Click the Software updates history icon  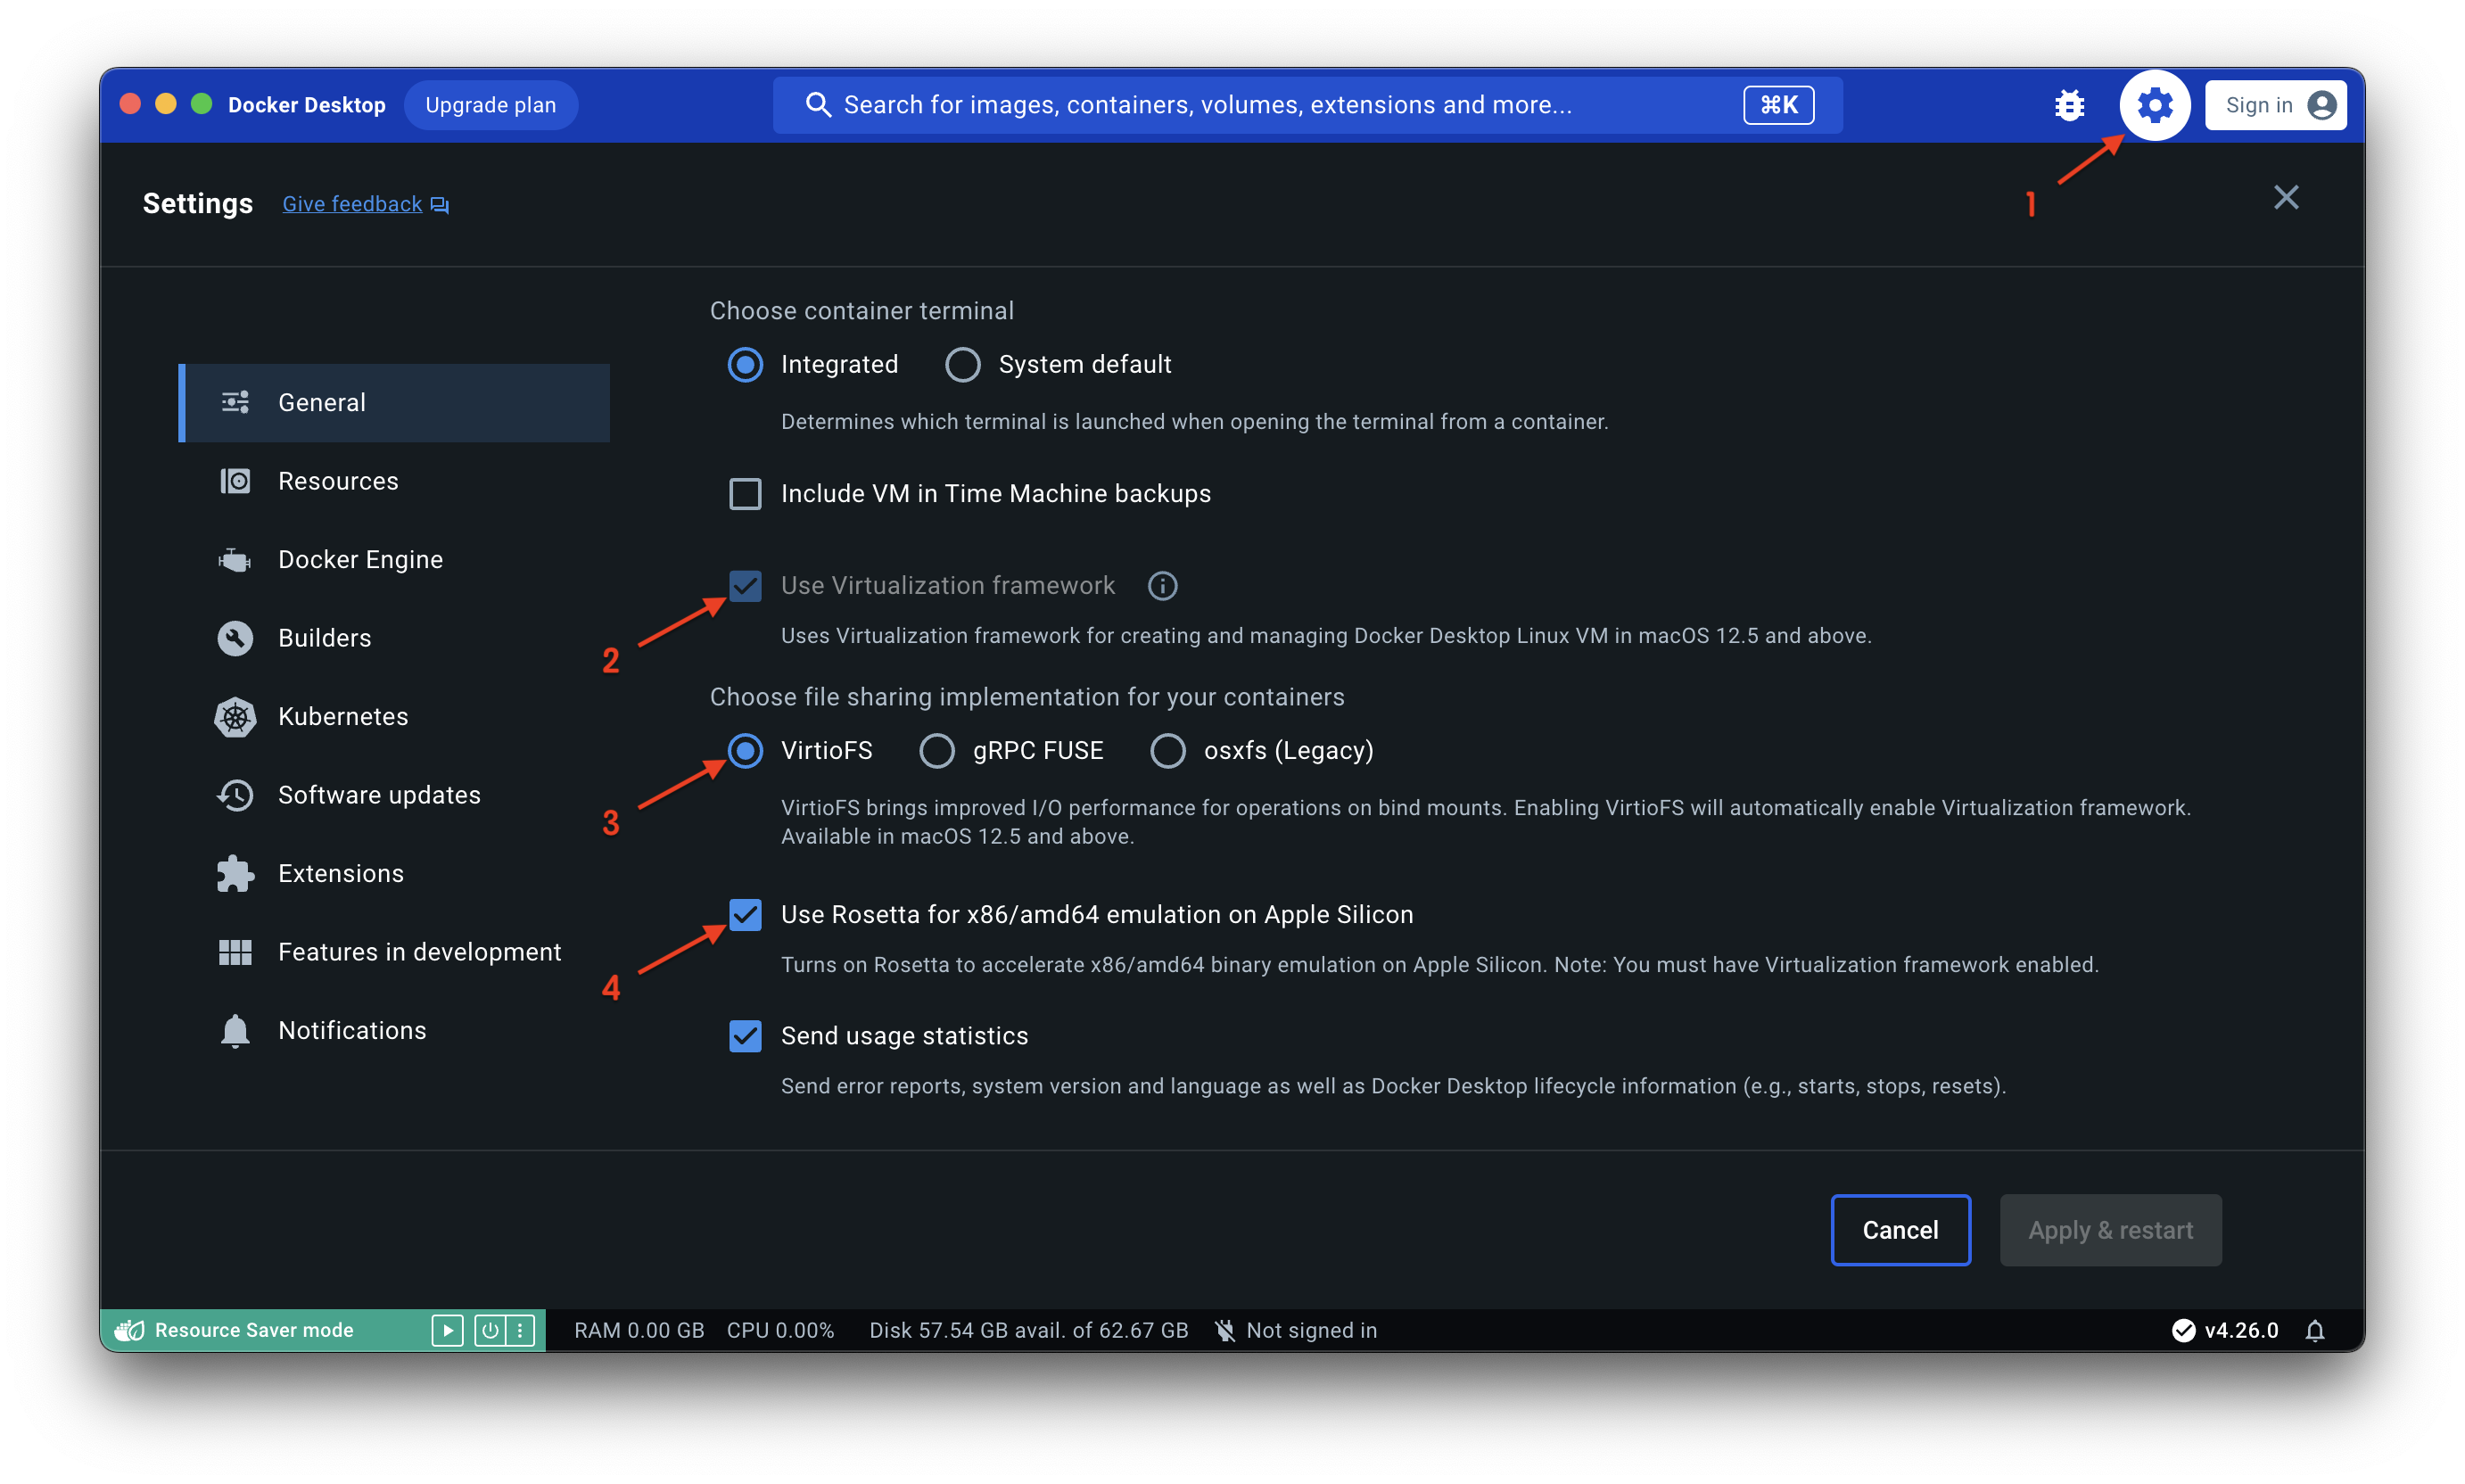click(x=235, y=795)
